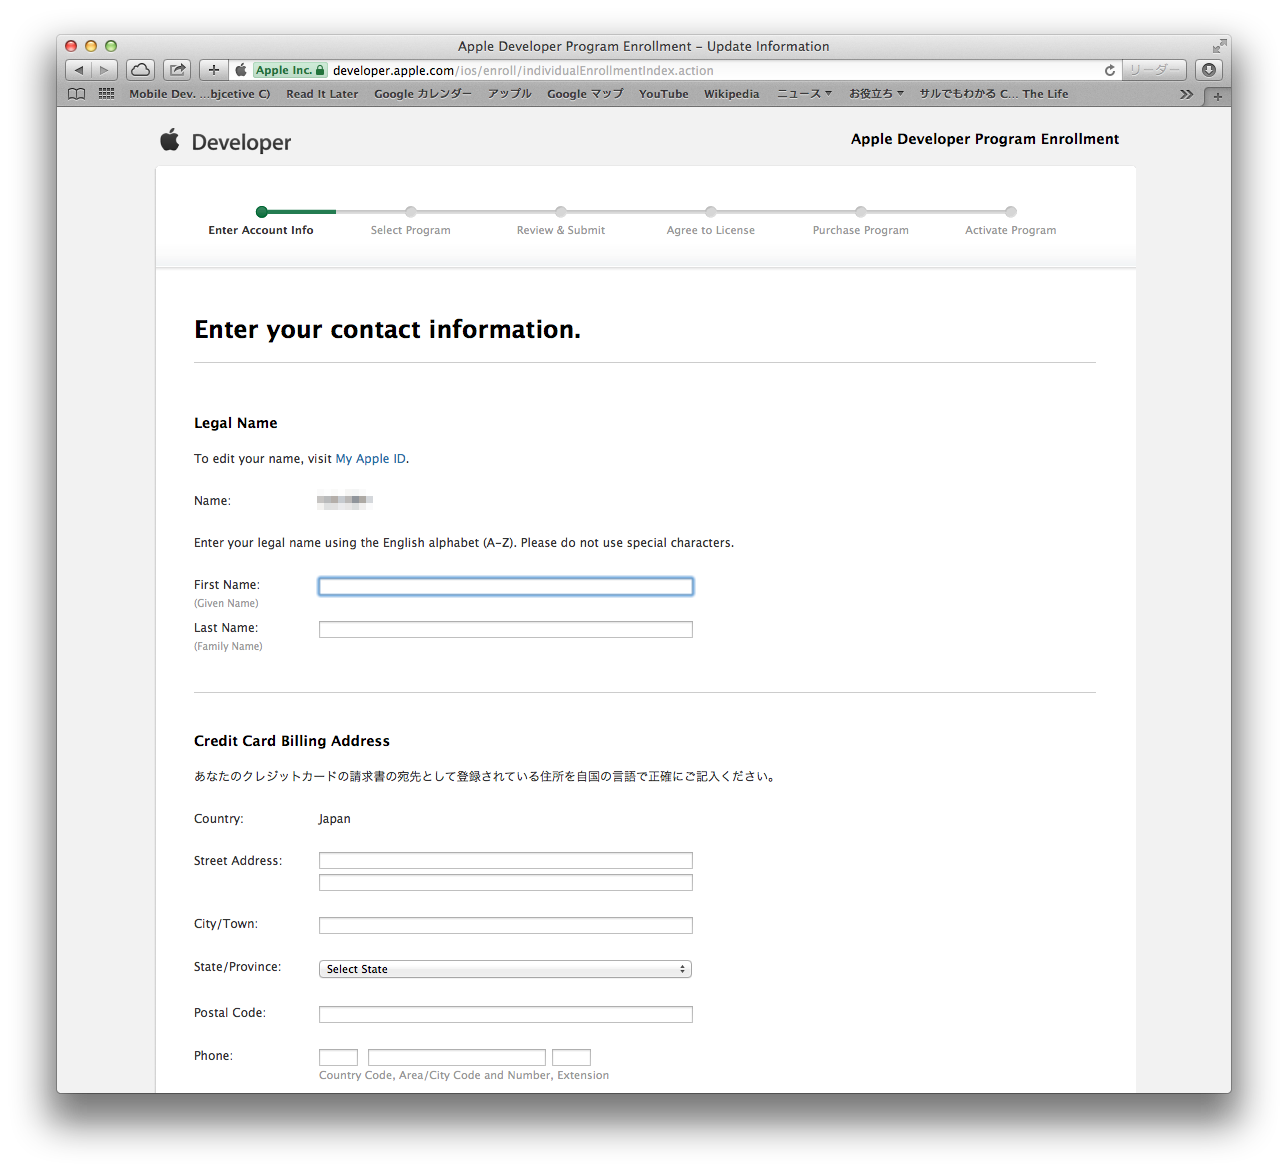Screen dimensions: 1288x1172
Task: Focus the First Name field
Action: pyautogui.click(x=506, y=587)
